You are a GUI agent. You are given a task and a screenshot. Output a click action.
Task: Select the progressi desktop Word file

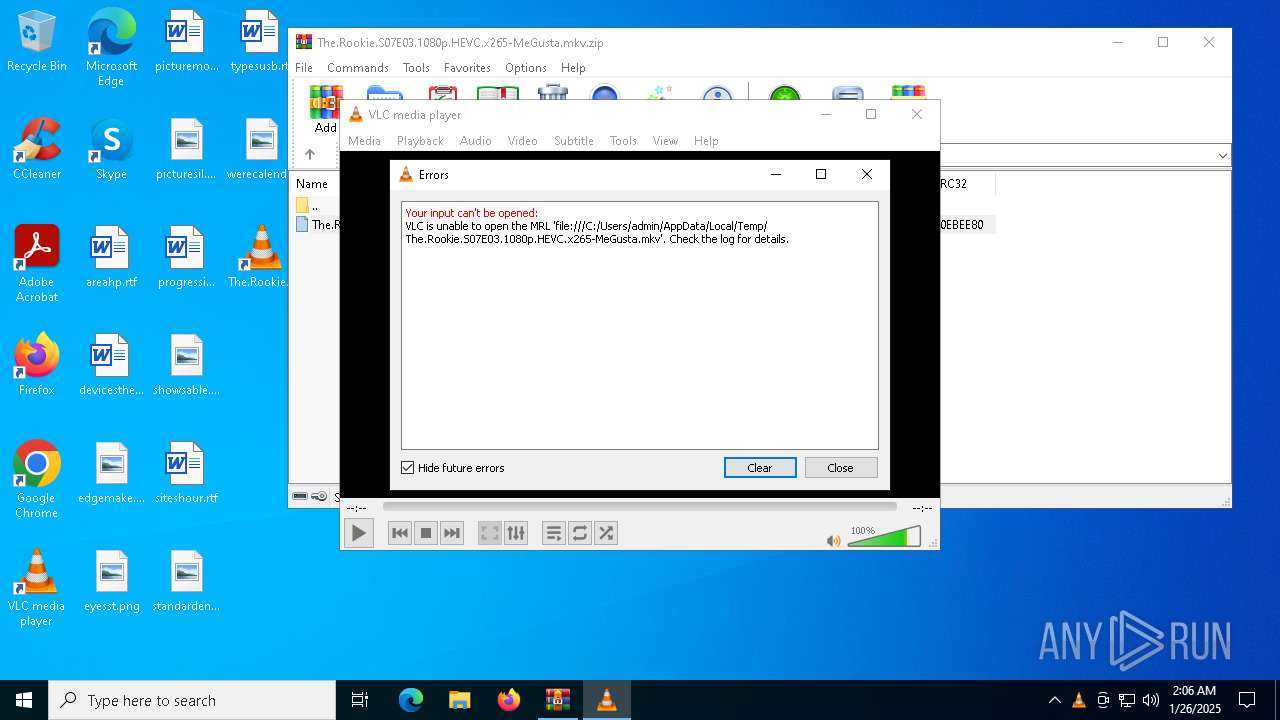point(186,257)
